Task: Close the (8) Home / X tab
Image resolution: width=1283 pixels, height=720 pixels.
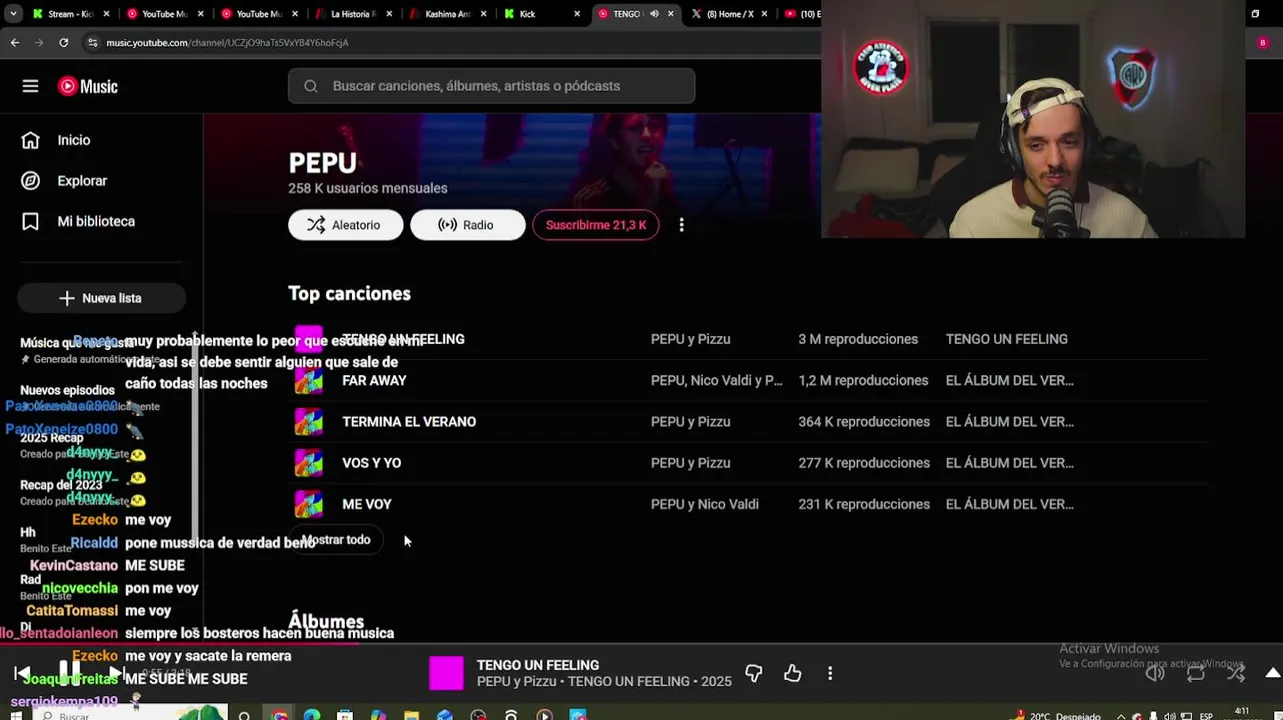Action: [x=765, y=14]
